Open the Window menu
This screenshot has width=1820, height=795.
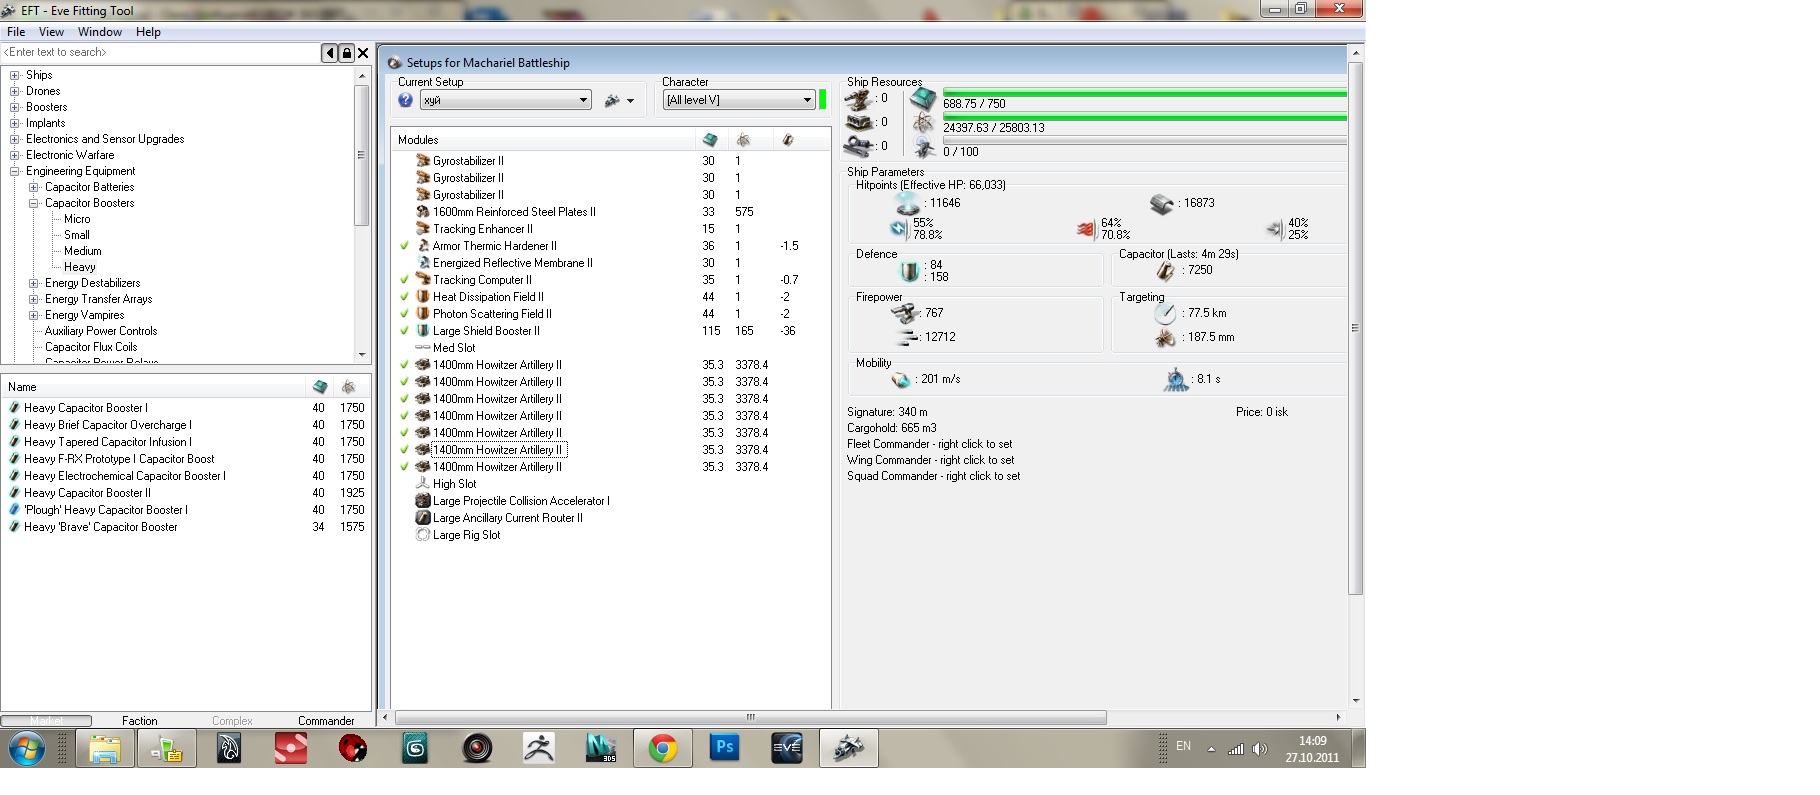tap(100, 32)
